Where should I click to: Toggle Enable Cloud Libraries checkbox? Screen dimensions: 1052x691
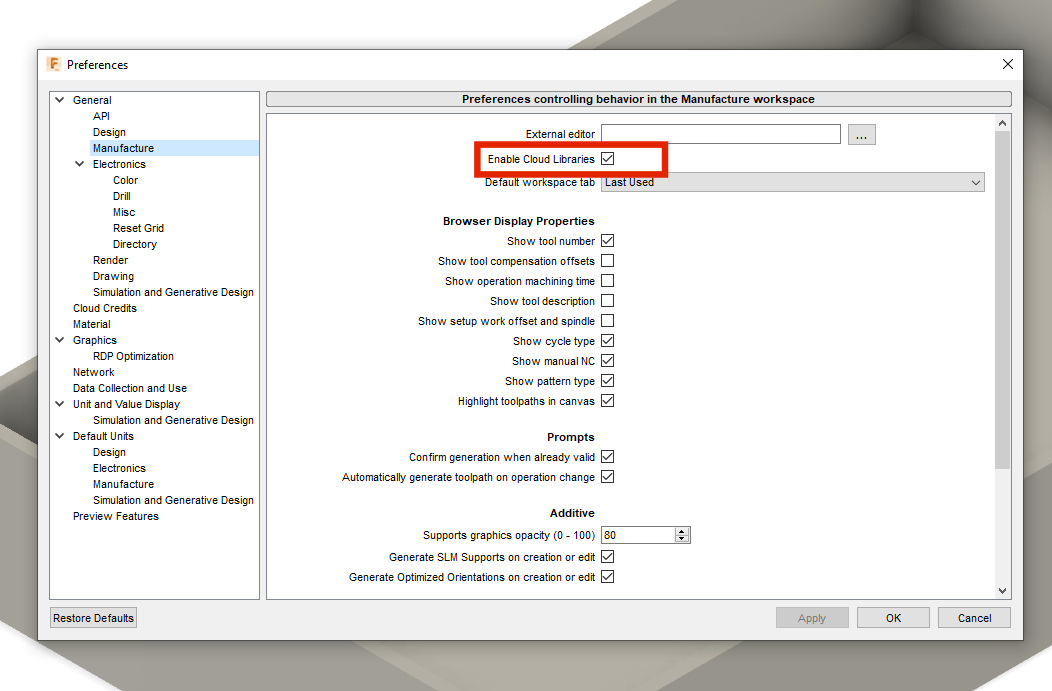(607, 159)
